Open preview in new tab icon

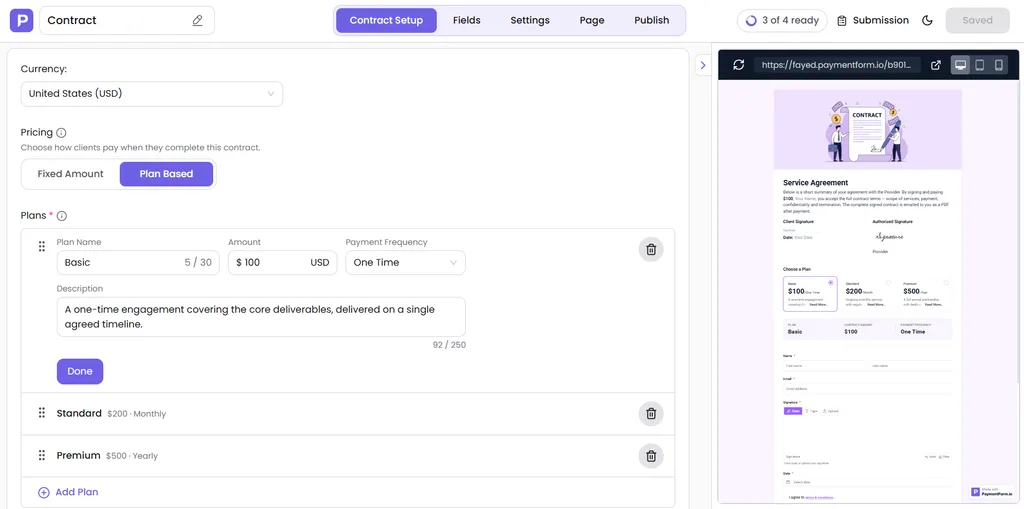coord(936,65)
